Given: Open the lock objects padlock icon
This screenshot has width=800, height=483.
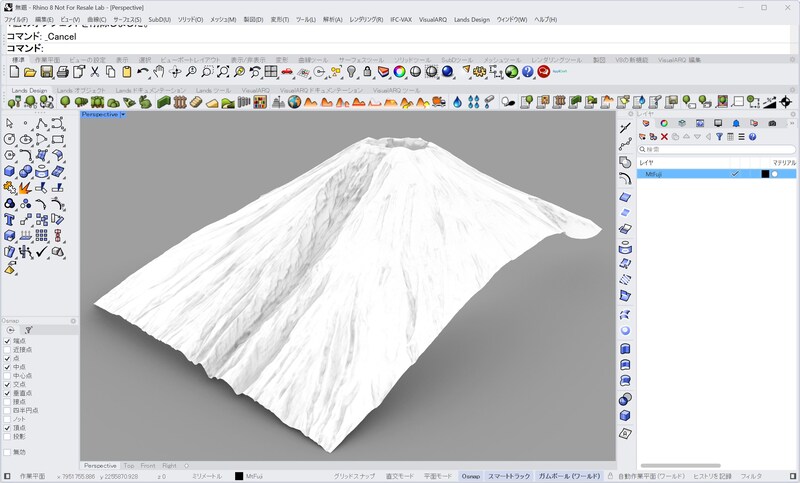Looking at the screenshot, I should [x=367, y=72].
